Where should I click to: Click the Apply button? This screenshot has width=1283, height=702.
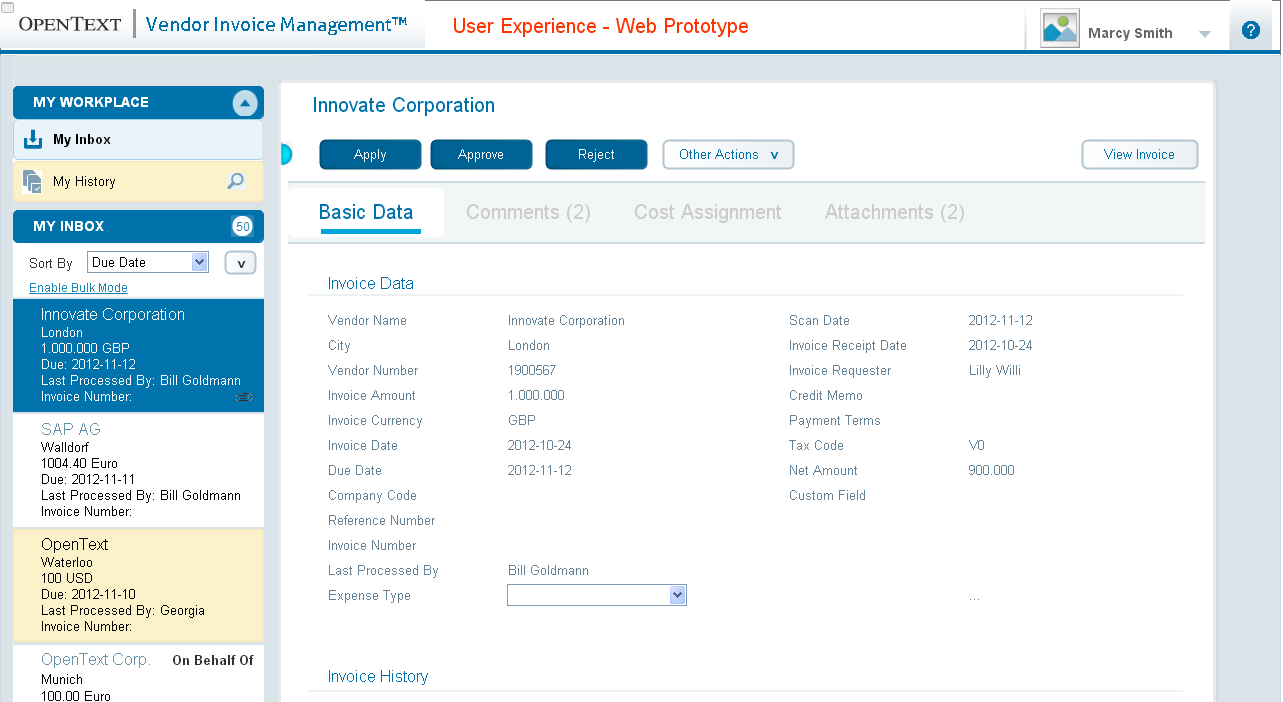(x=370, y=155)
